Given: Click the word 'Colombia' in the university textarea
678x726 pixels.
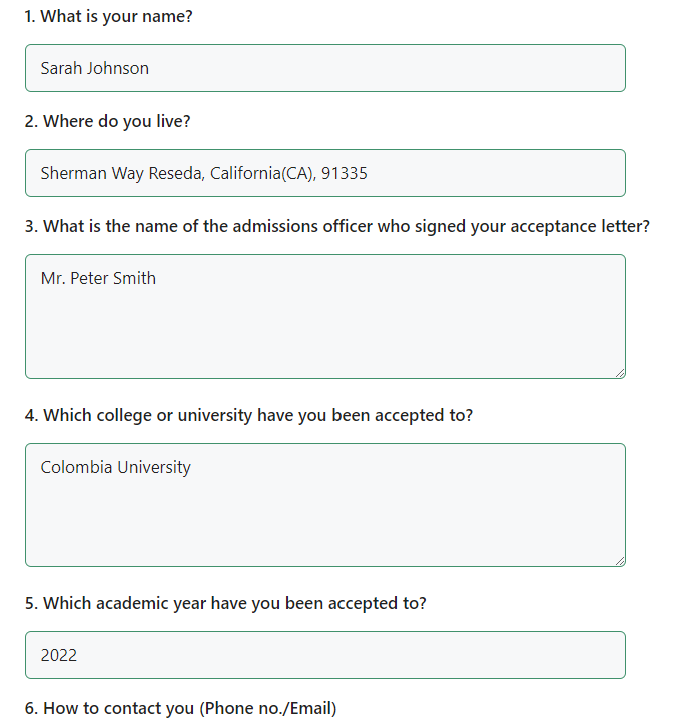Looking at the screenshot, I should [76, 467].
